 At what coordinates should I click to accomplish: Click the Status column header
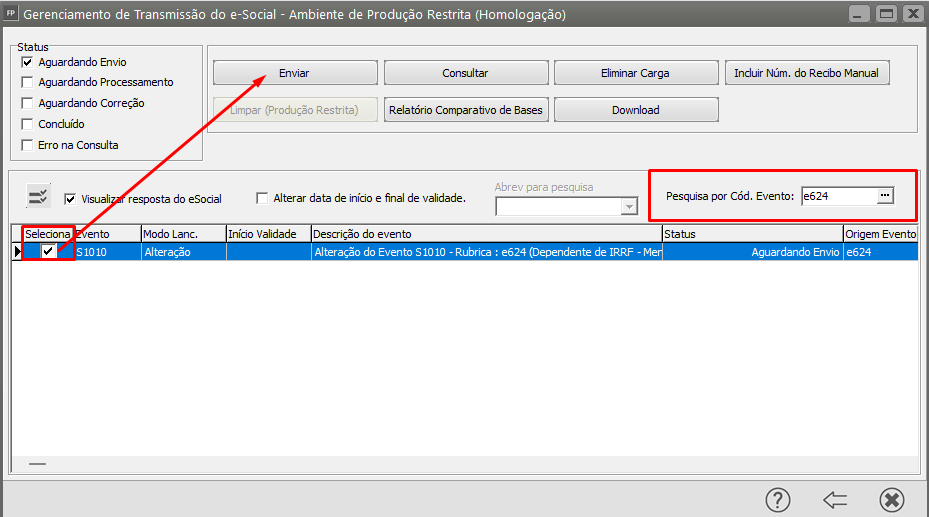[x=752, y=234]
